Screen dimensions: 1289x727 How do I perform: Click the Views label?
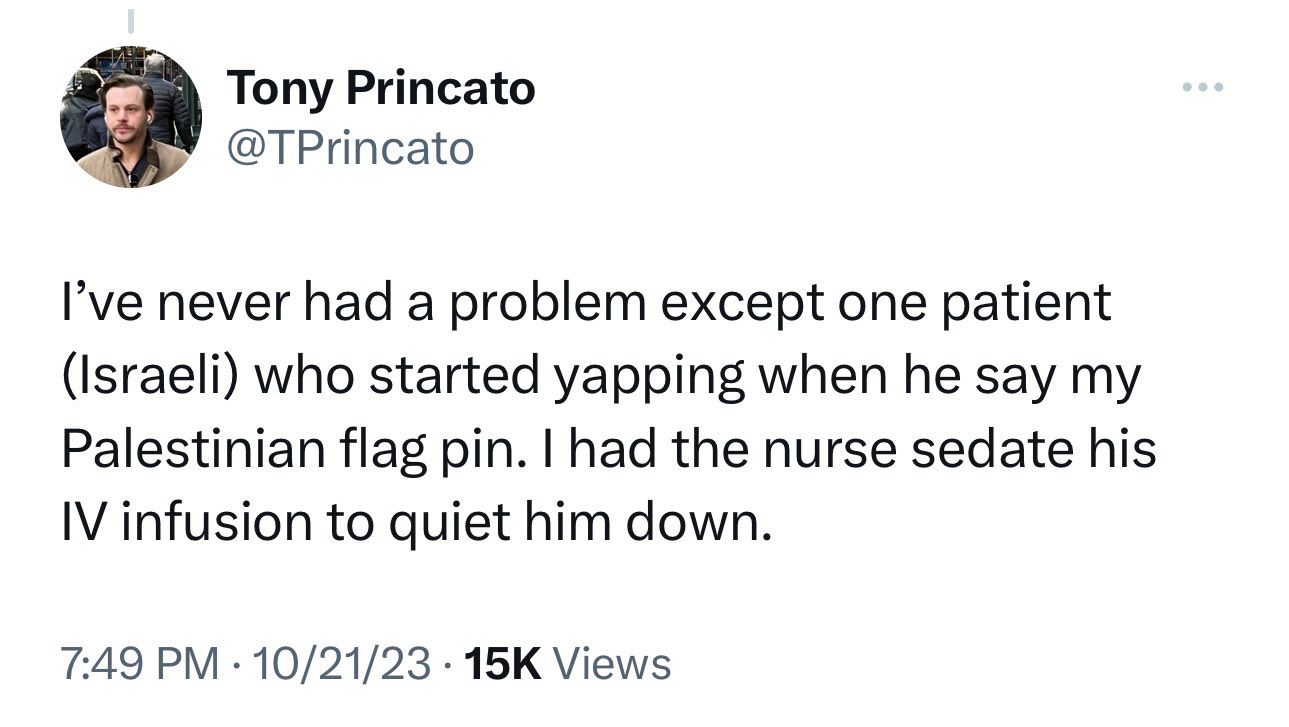pos(611,663)
